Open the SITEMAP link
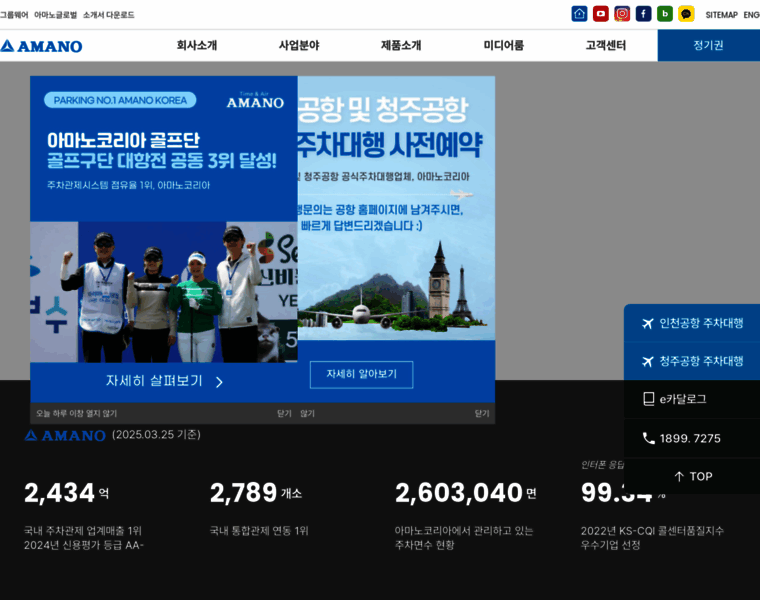The height and width of the screenshot is (600, 760). (x=721, y=15)
